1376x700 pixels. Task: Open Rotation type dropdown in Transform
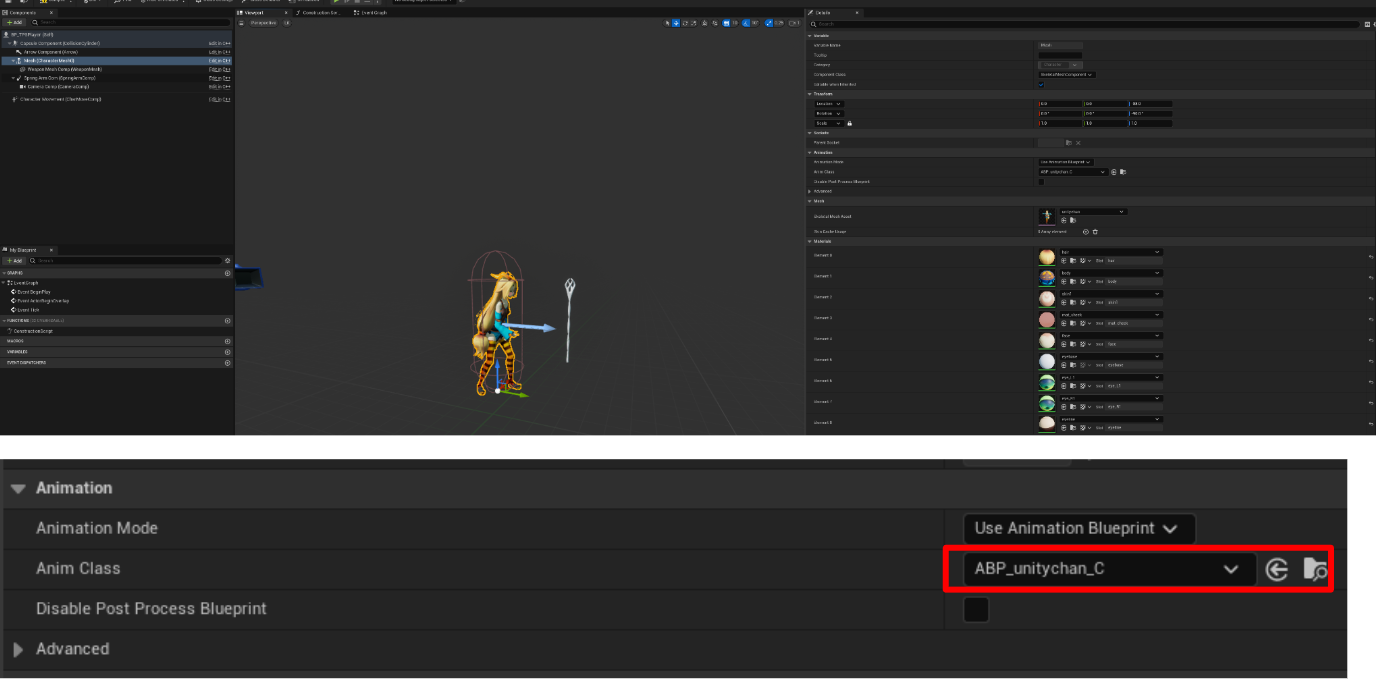tap(829, 114)
